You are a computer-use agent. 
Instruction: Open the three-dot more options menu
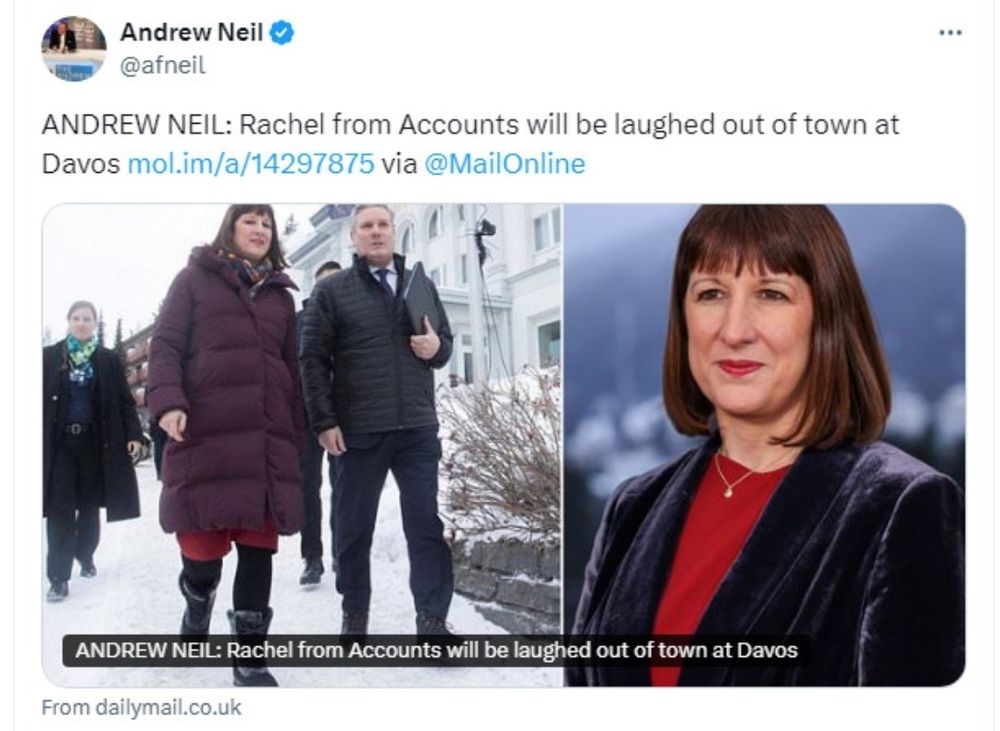[950, 33]
